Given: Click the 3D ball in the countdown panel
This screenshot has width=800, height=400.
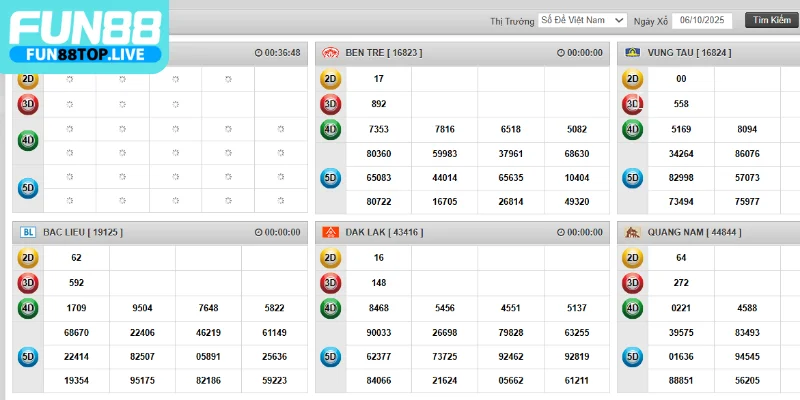Looking at the screenshot, I should 28,105.
